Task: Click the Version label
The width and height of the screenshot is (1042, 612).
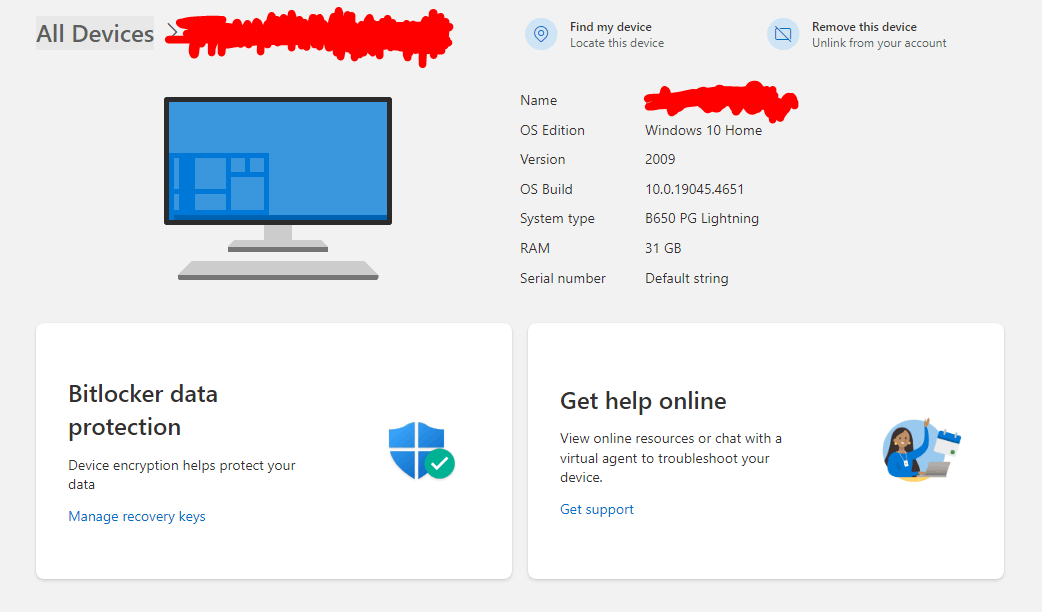Action: tap(542, 159)
